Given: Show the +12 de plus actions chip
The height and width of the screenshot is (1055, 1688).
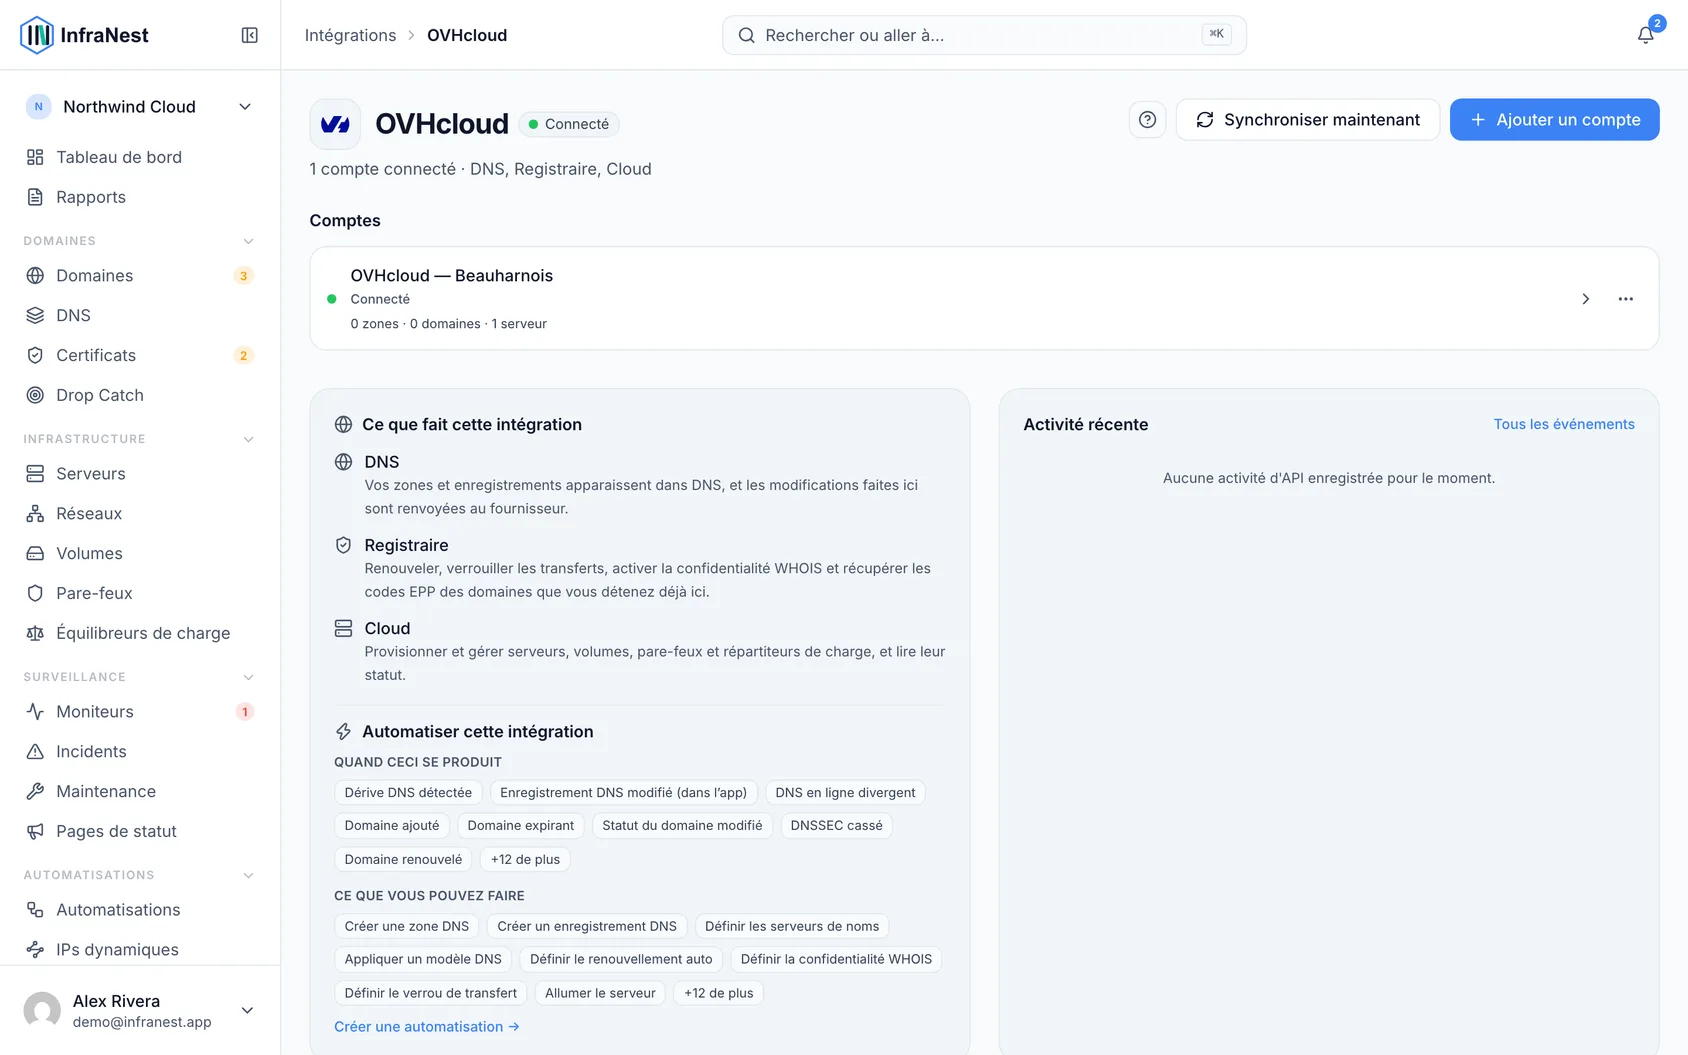Looking at the screenshot, I should point(719,993).
